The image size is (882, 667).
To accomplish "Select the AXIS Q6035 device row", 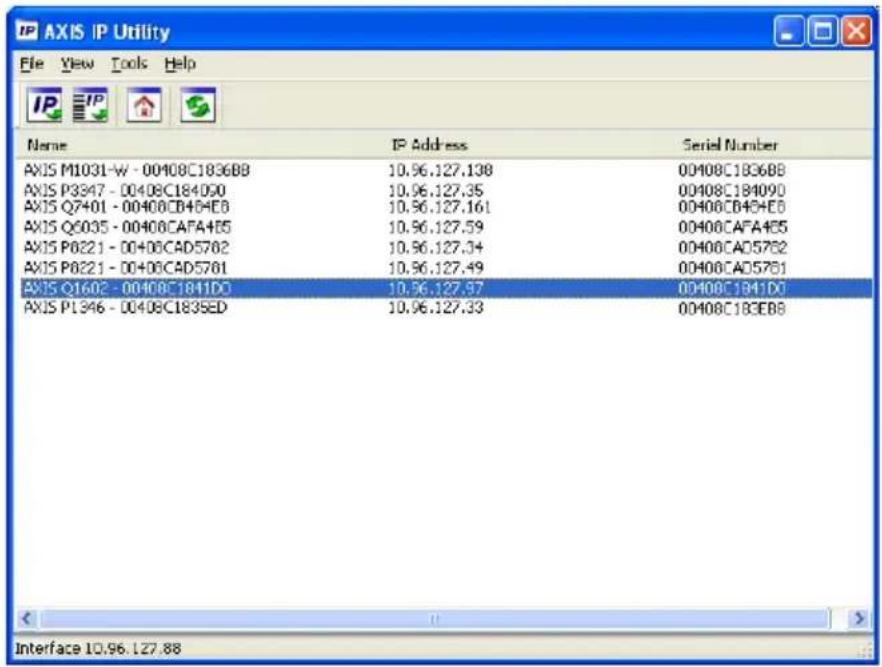I will point(446,227).
